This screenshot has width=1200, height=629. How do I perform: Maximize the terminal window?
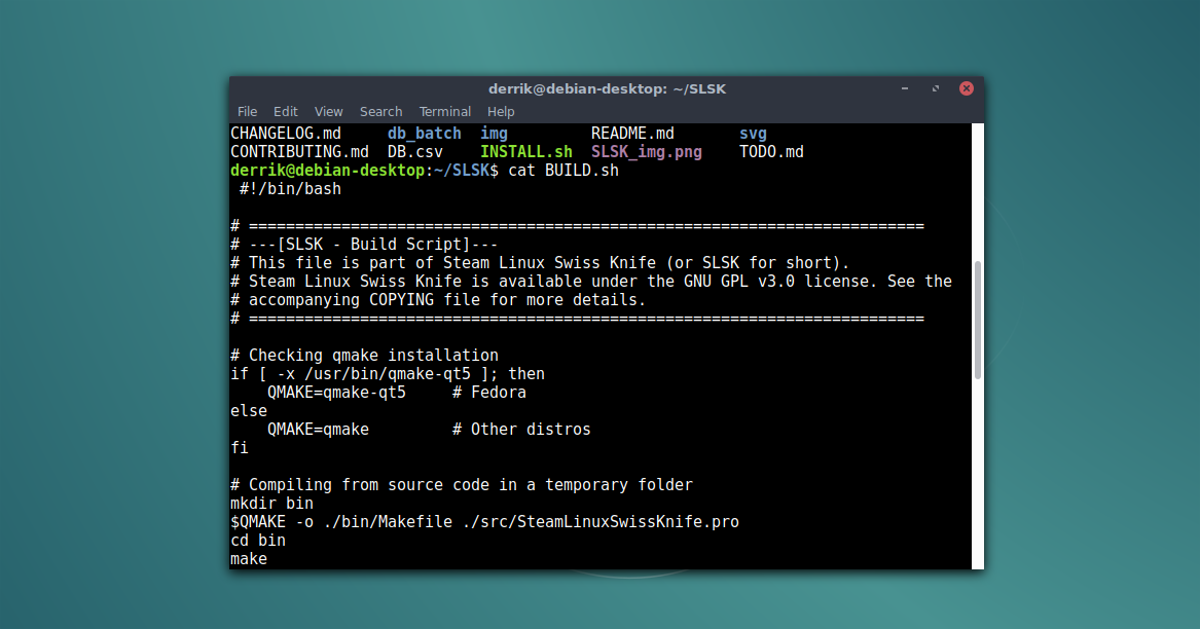936,88
